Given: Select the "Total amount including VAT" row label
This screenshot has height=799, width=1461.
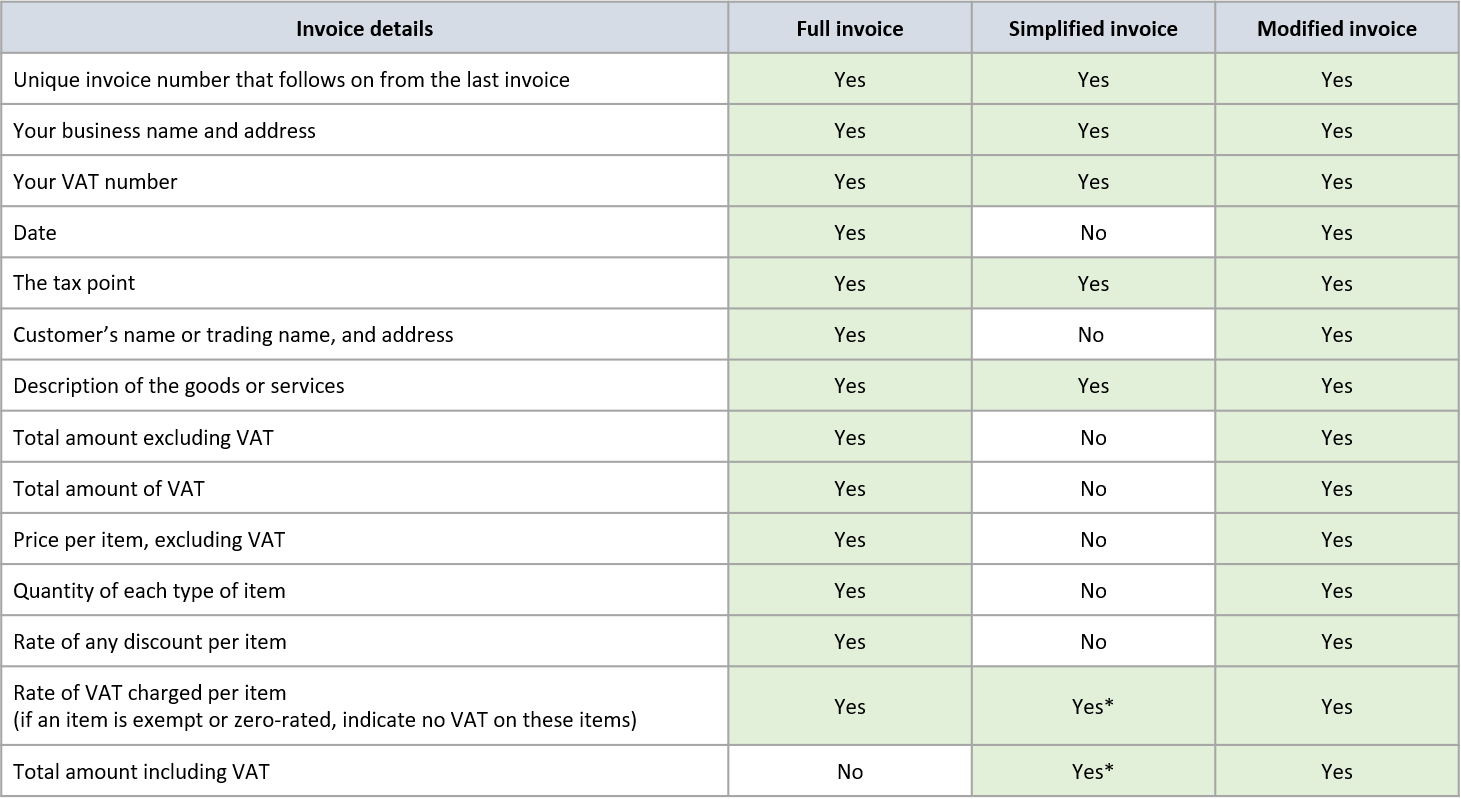Looking at the screenshot, I should pyautogui.click(x=141, y=772).
